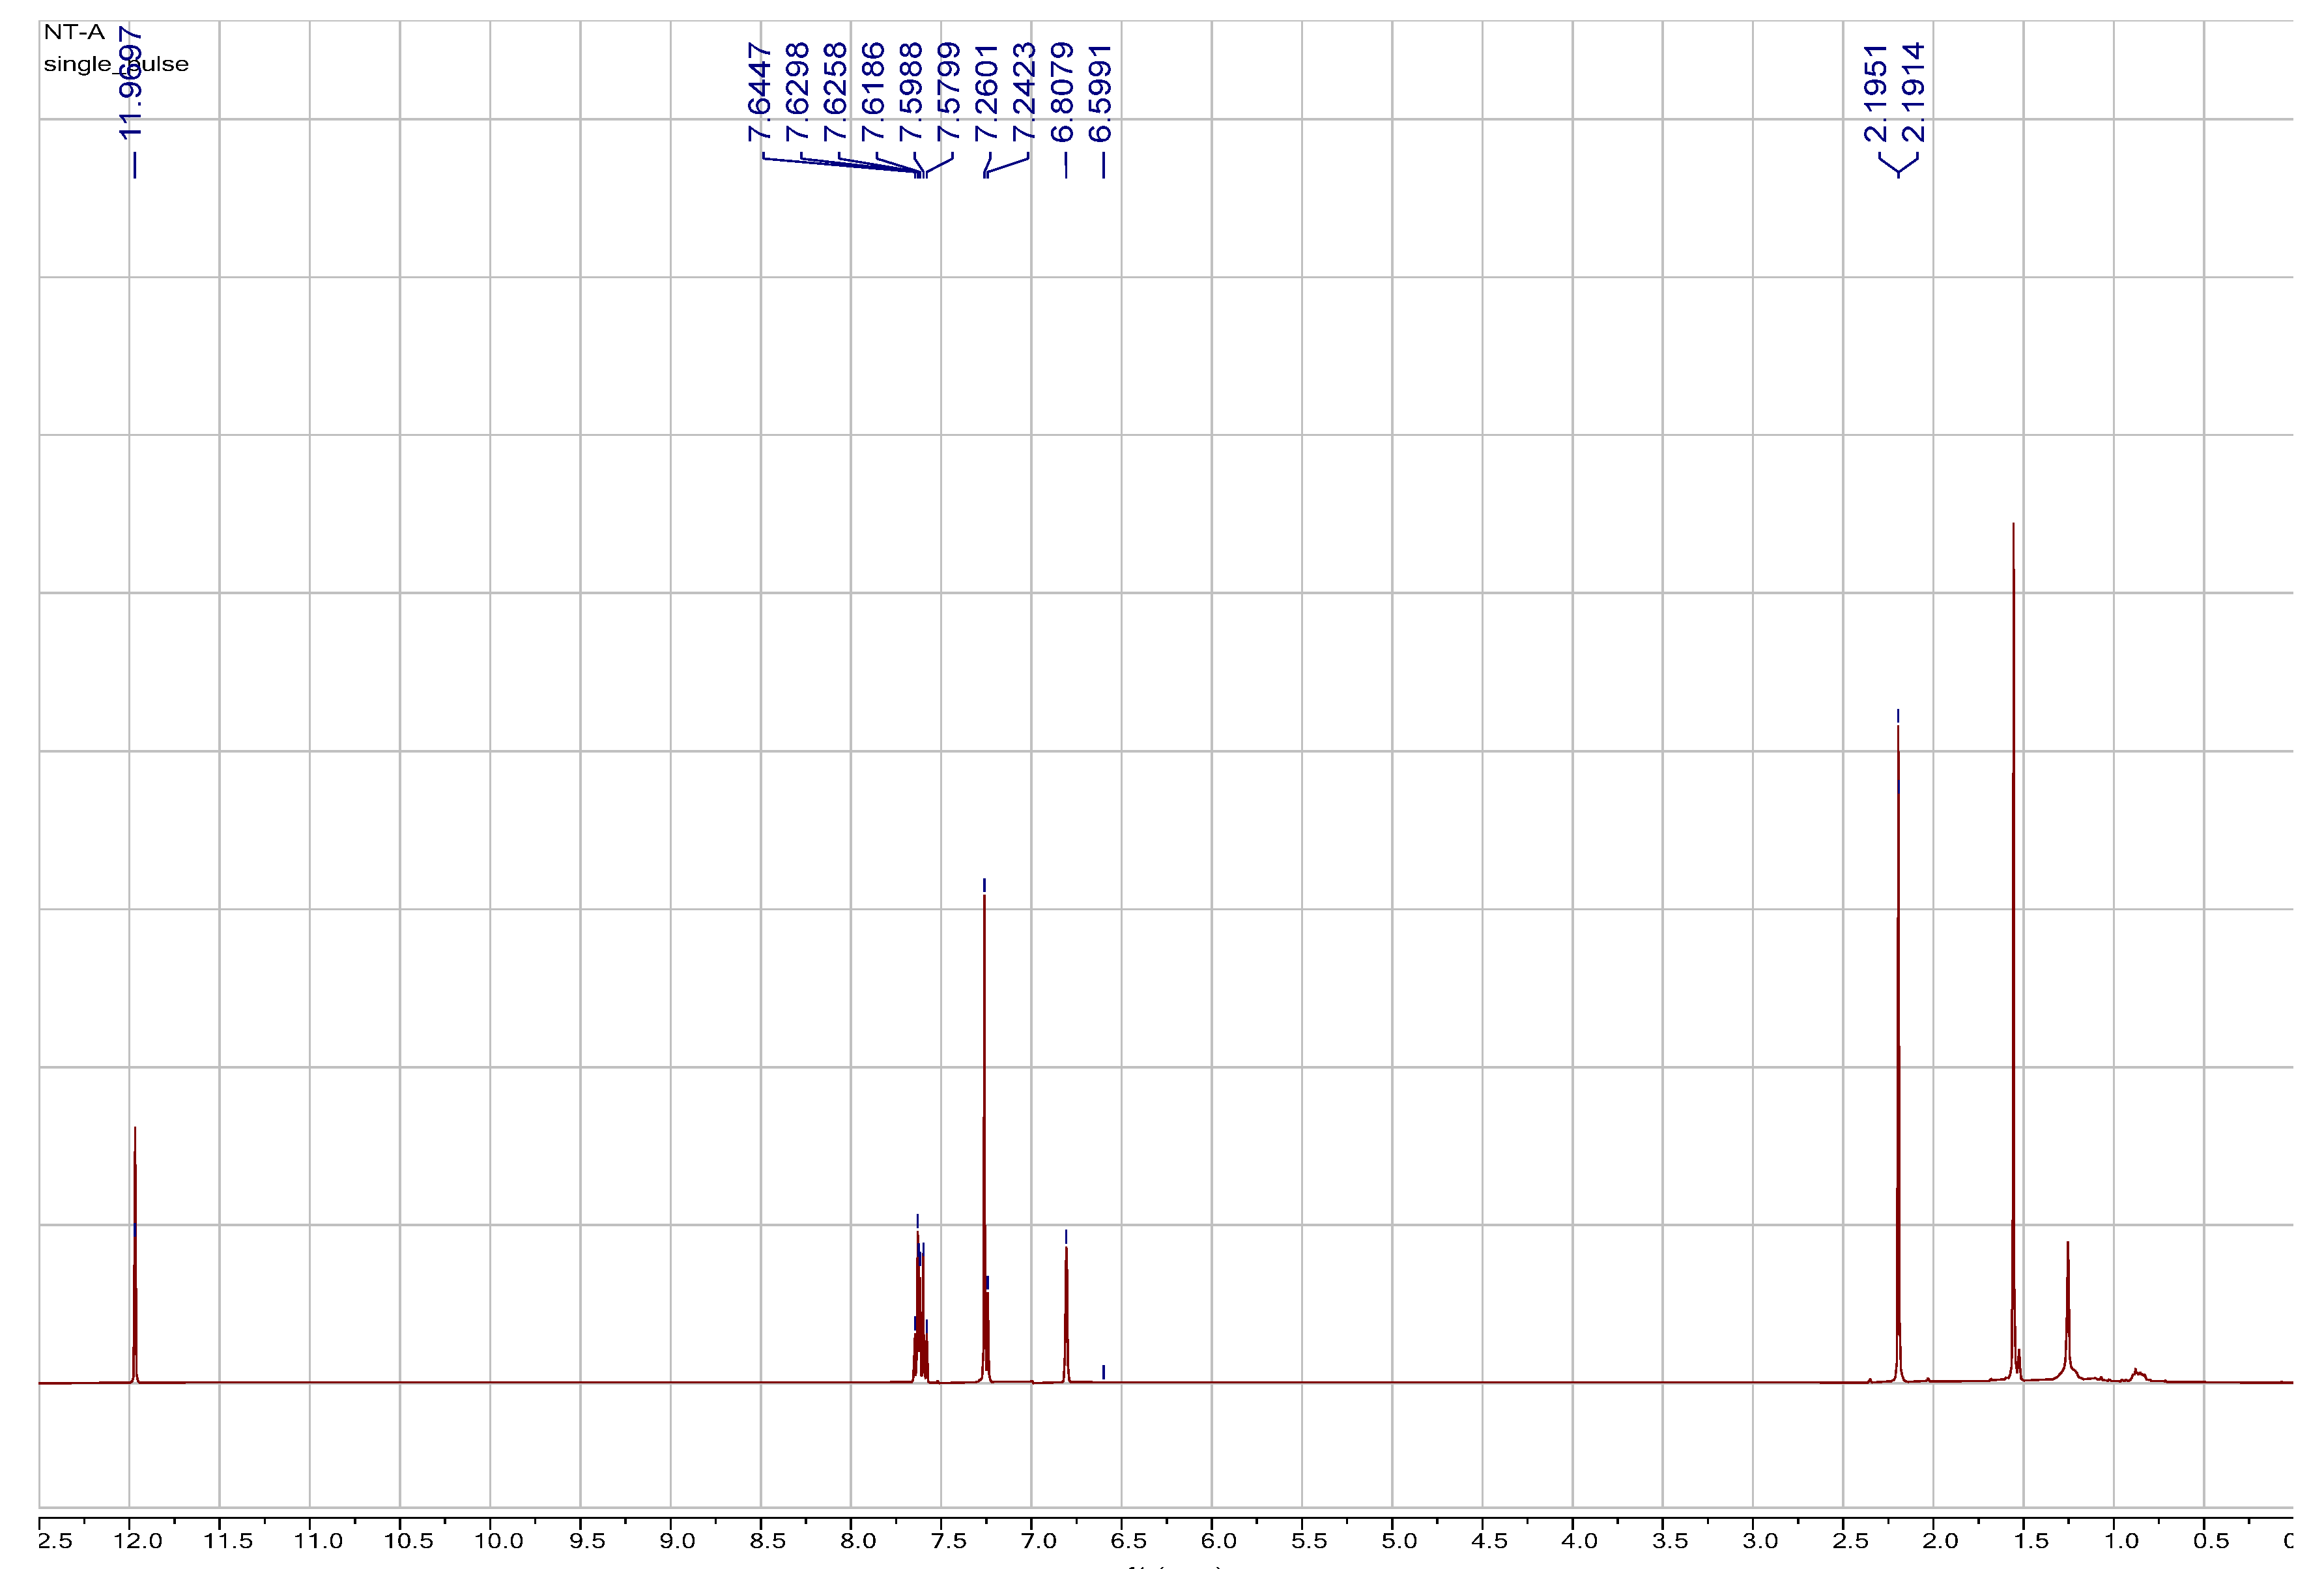The height and width of the screenshot is (1569, 2324).
Task: Click the methyl peak near 2.2 ppm
Action: click(x=1898, y=1050)
